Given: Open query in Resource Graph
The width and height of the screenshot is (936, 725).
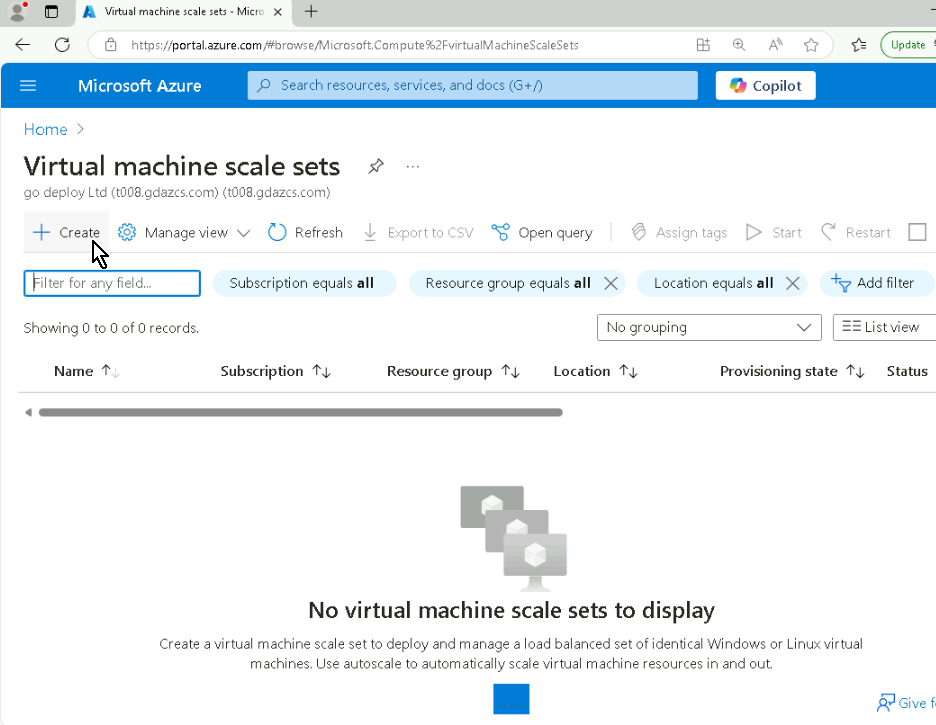Looking at the screenshot, I should (542, 233).
